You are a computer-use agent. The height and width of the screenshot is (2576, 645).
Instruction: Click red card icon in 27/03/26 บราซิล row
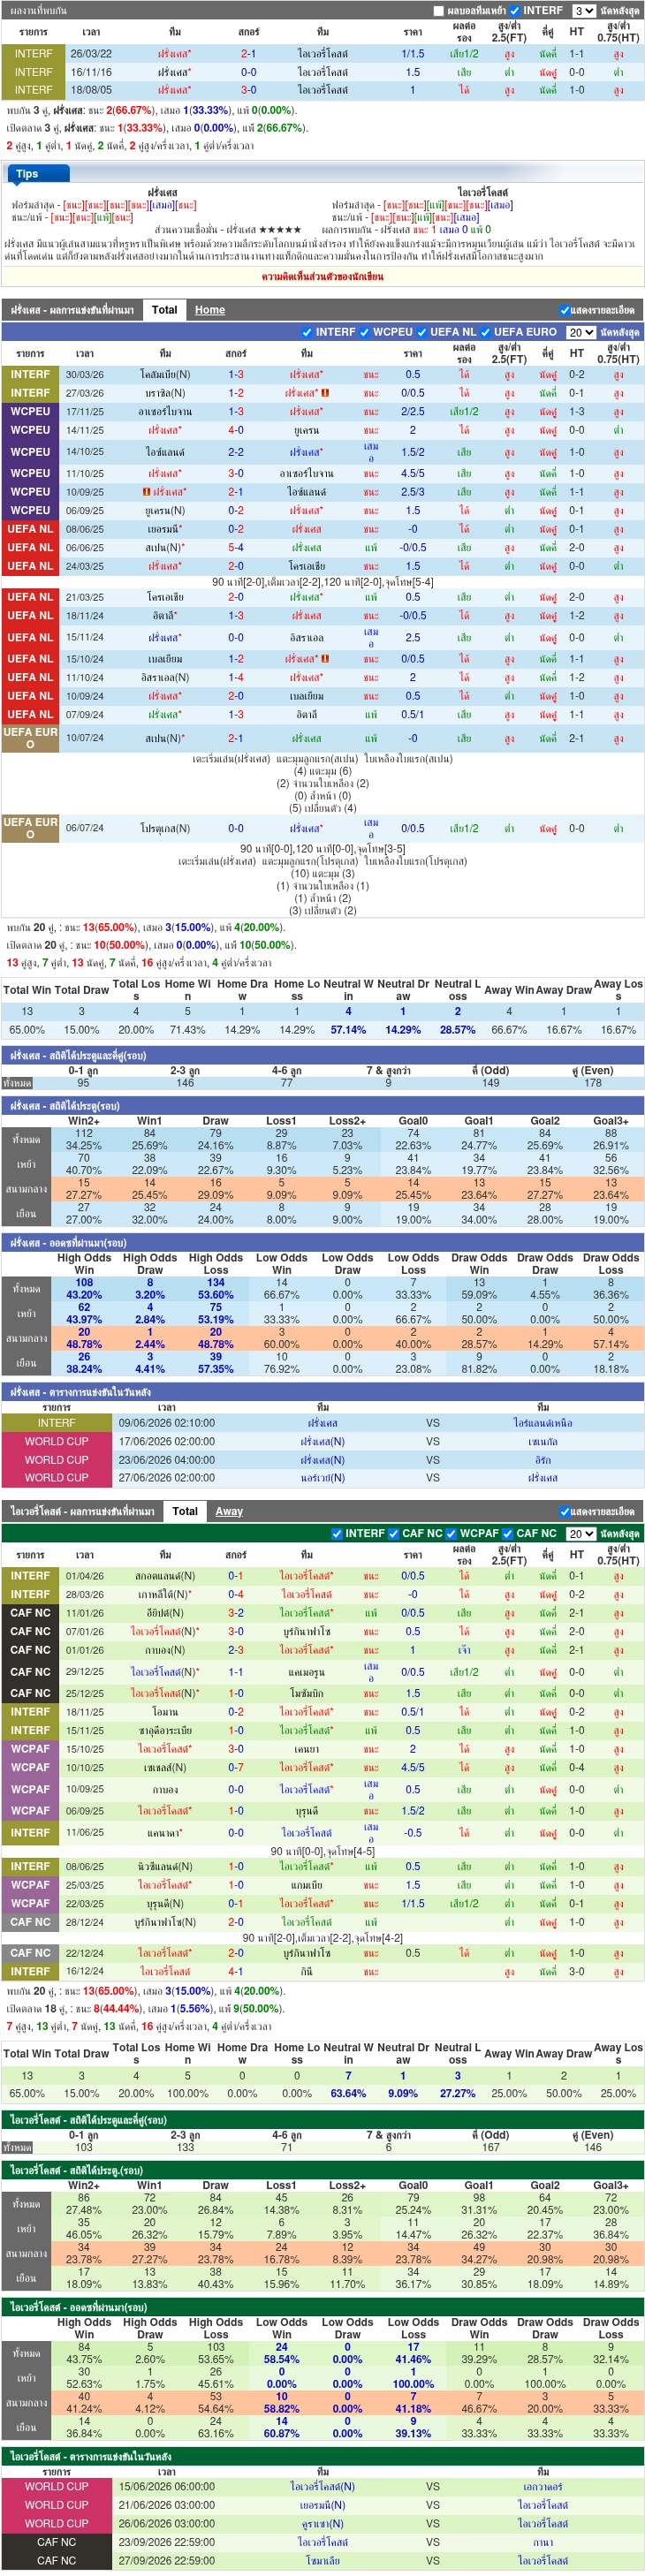(x=325, y=393)
